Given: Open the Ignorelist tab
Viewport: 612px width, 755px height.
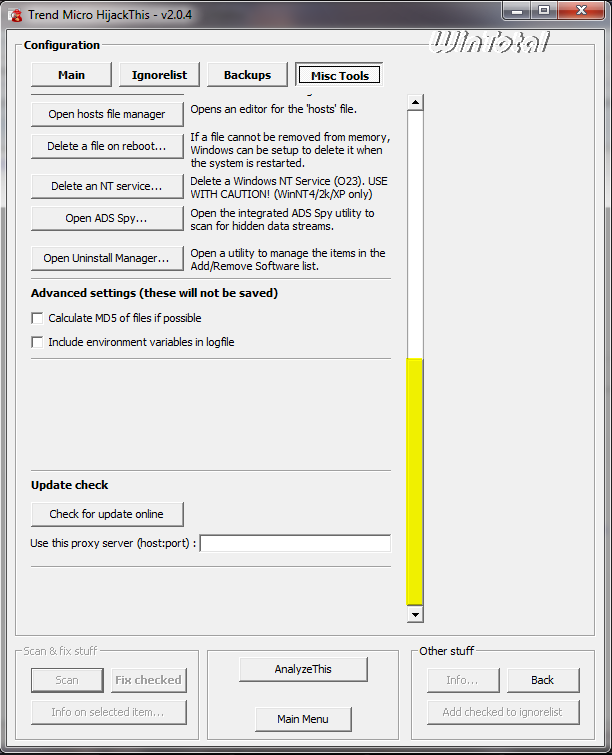Looking at the screenshot, I should 159,75.
